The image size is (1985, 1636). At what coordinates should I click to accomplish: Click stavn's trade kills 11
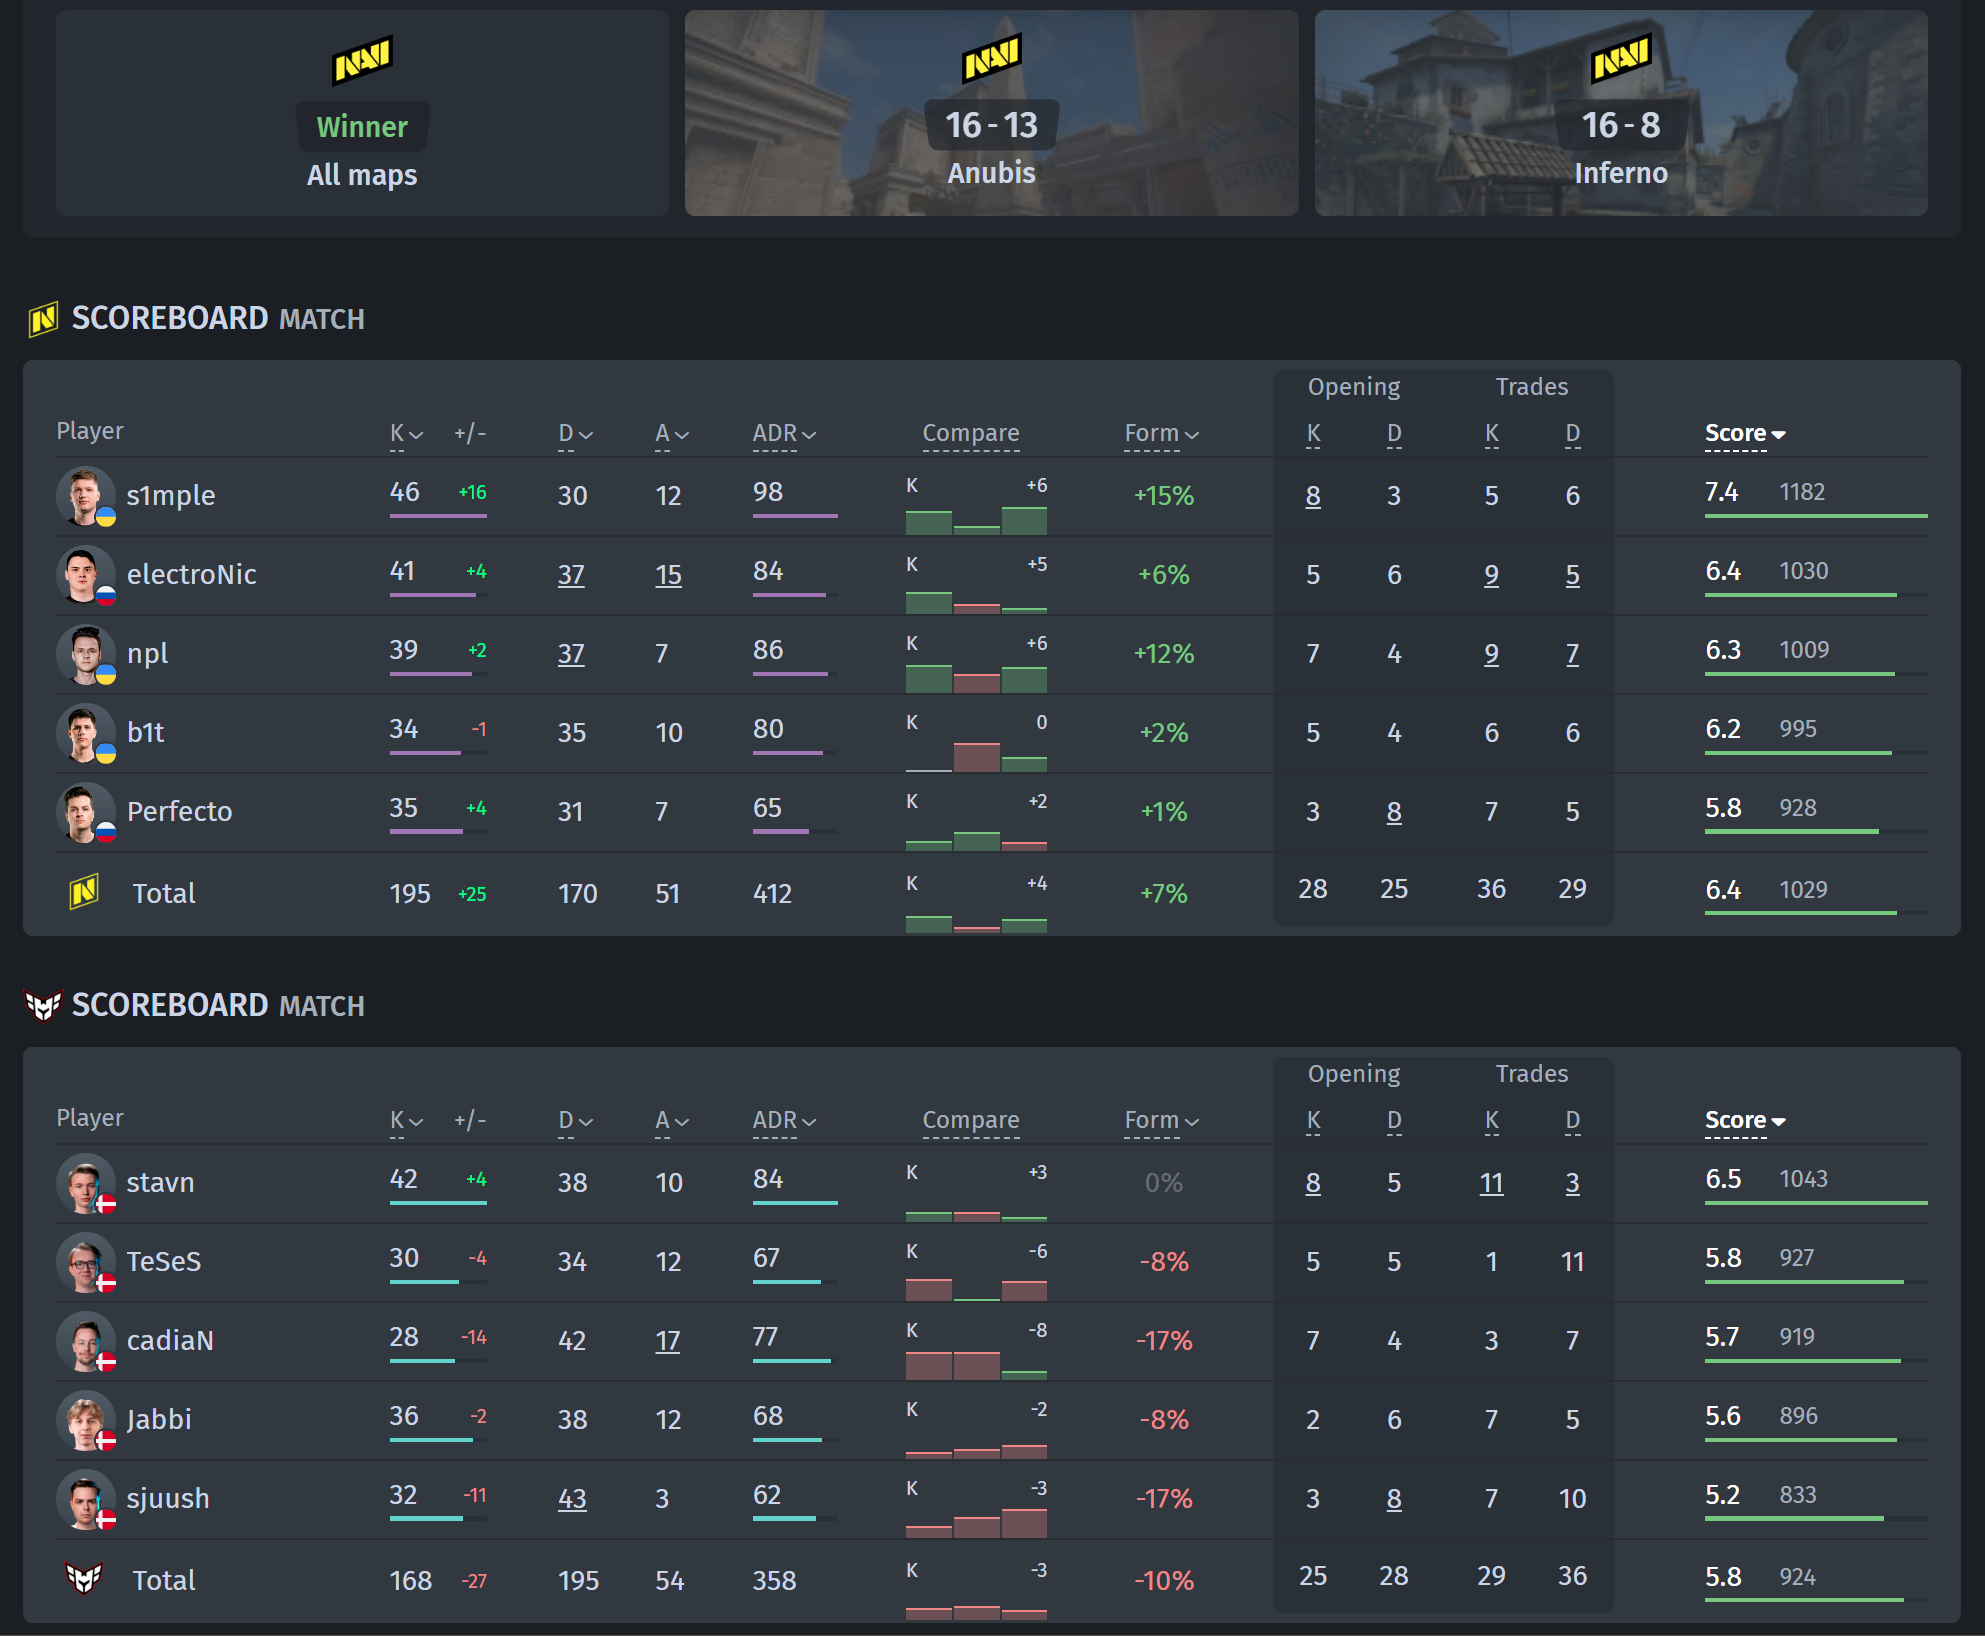[x=1491, y=1183]
